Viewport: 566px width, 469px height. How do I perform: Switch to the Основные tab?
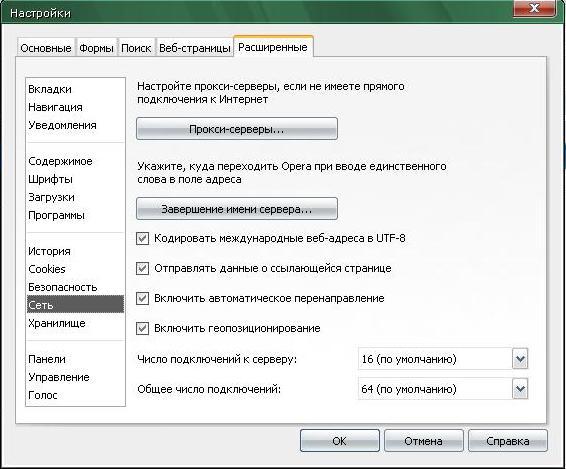(x=46, y=48)
